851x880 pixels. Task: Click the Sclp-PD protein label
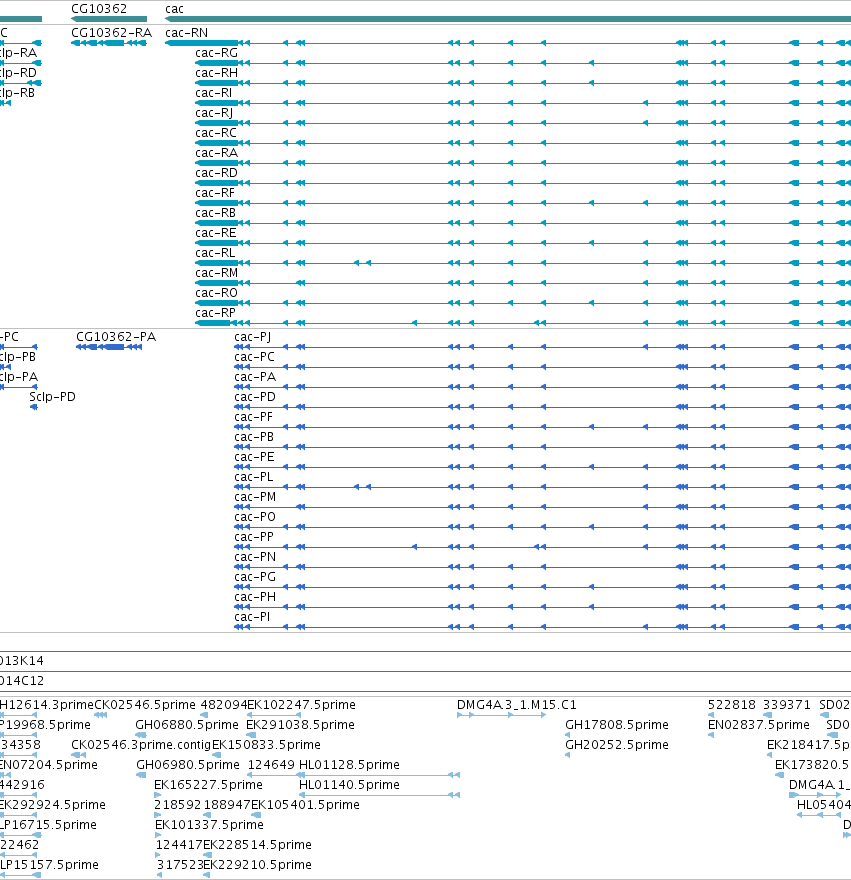coord(52,397)
